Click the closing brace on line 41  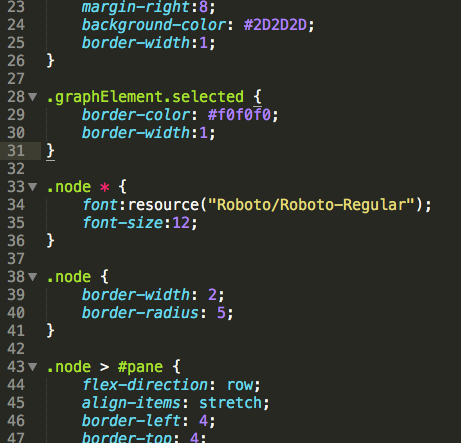coord(50,331)
